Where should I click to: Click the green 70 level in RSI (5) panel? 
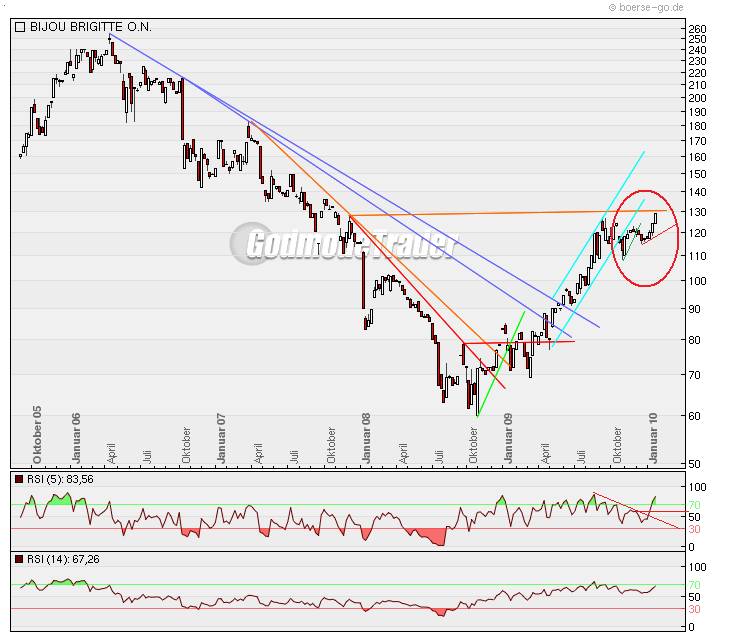(695, 505)
